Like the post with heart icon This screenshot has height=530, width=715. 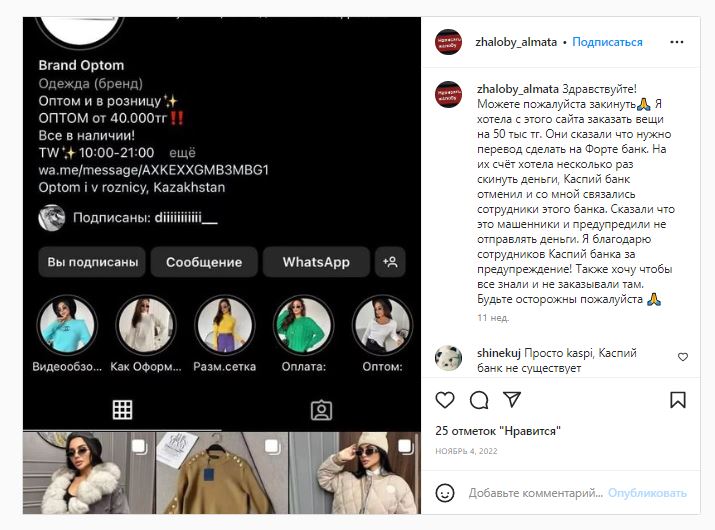click(445, 400)
